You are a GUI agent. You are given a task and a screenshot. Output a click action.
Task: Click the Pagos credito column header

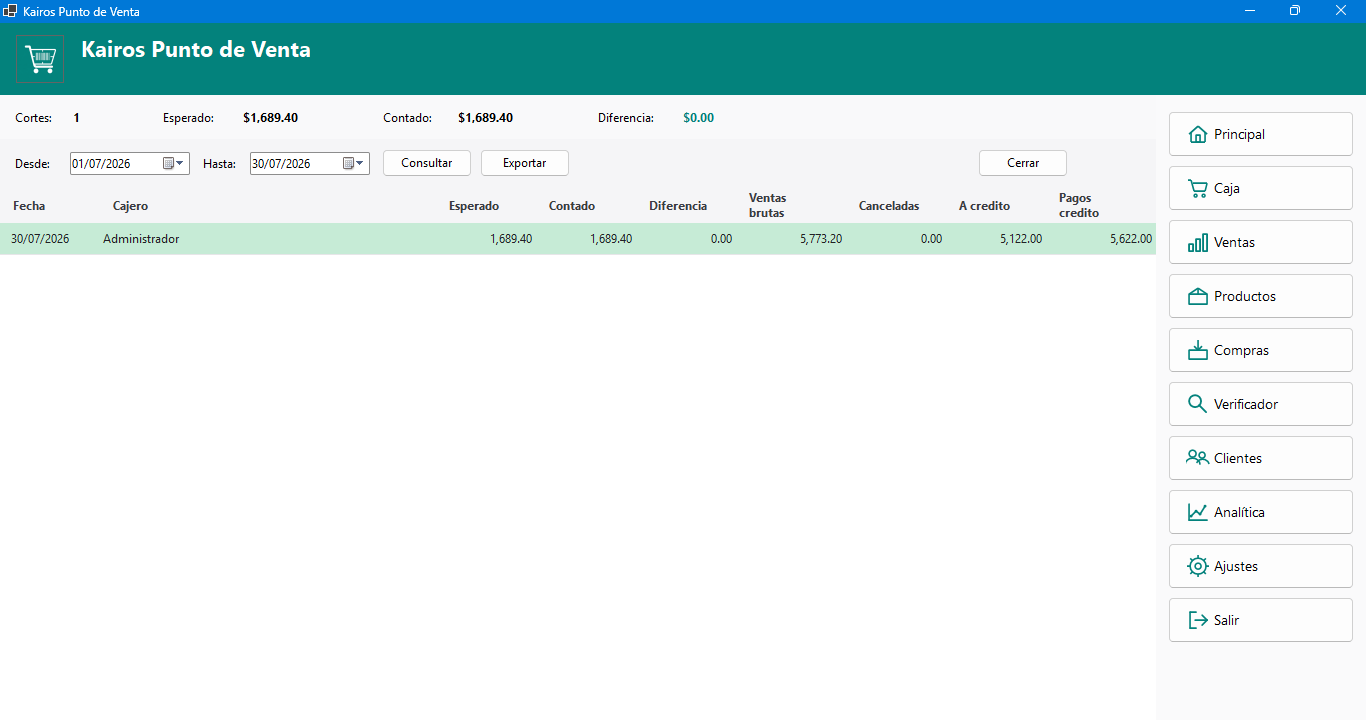[x=1079, y=205]
